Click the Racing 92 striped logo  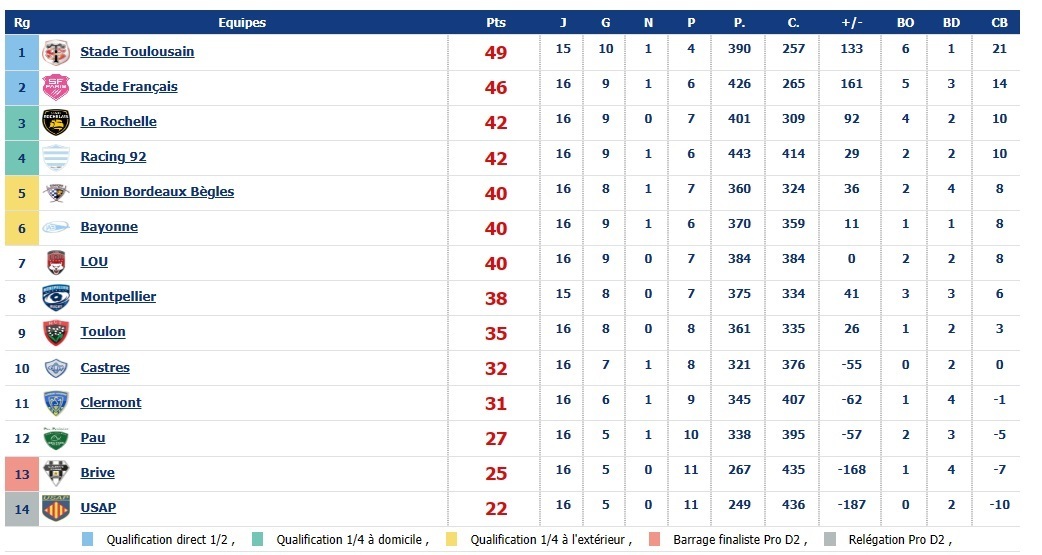[x=55, y=157]
